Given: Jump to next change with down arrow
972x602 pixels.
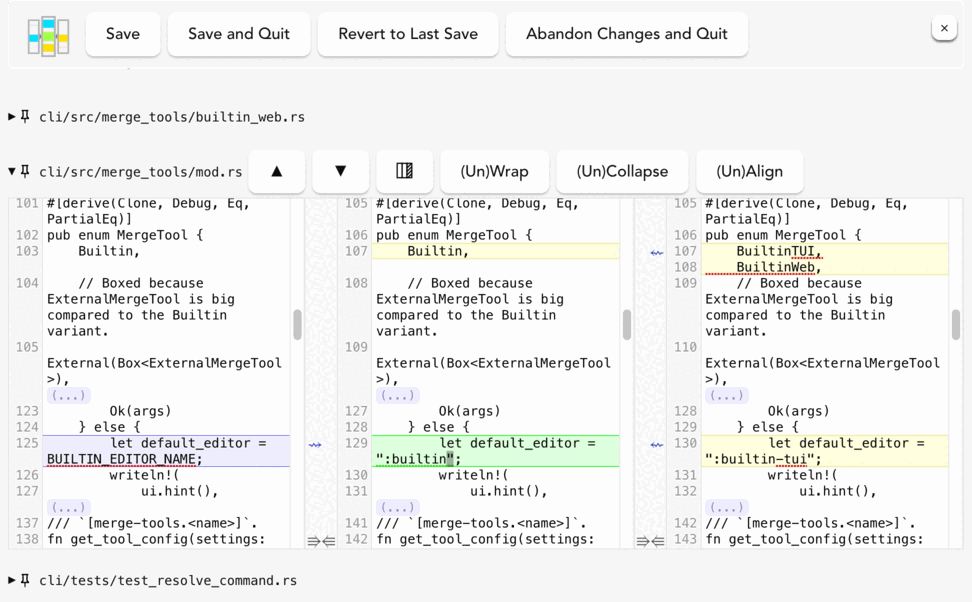Looking at the screenshot, I should coord(341,171).
